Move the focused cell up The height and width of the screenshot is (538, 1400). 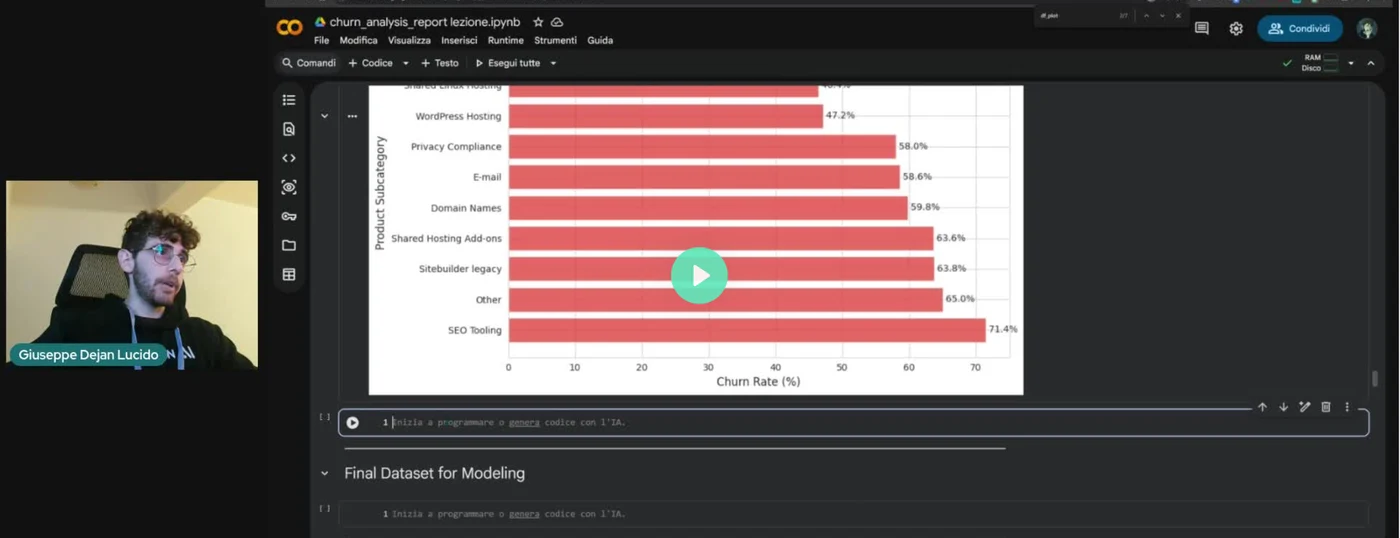[x=1262, y=407]
